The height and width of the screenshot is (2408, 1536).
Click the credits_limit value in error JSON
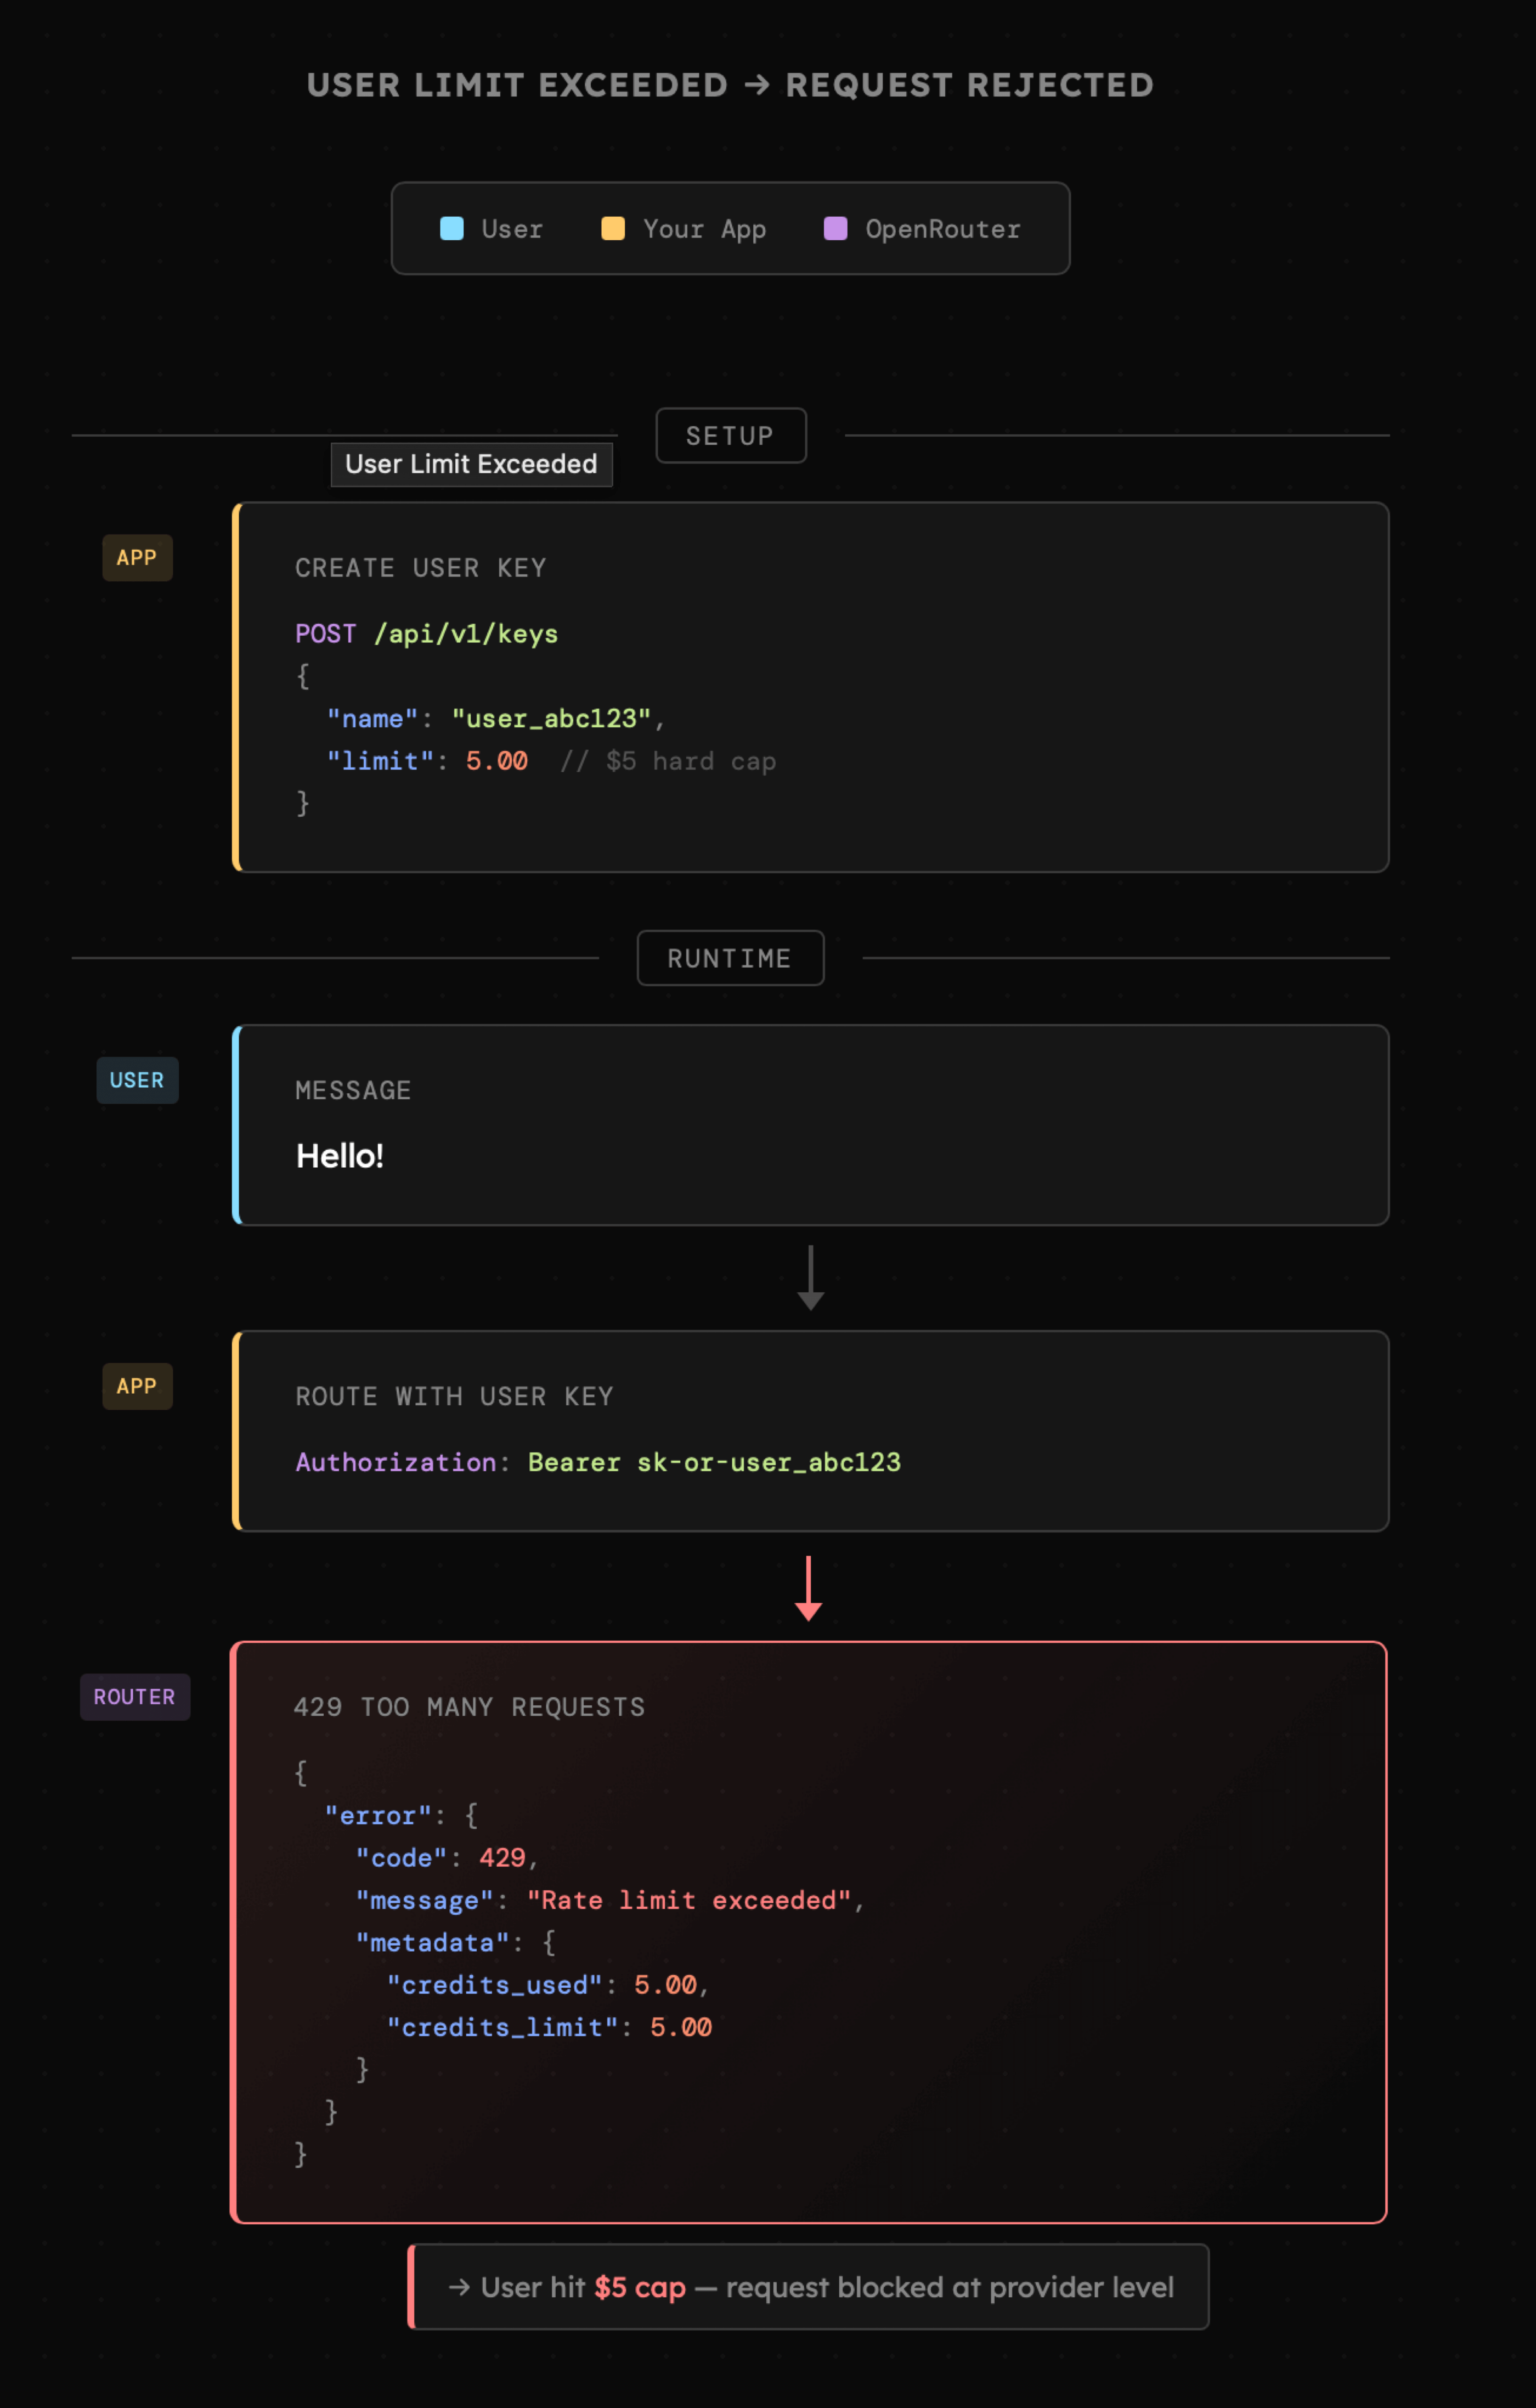(680, 2027)
